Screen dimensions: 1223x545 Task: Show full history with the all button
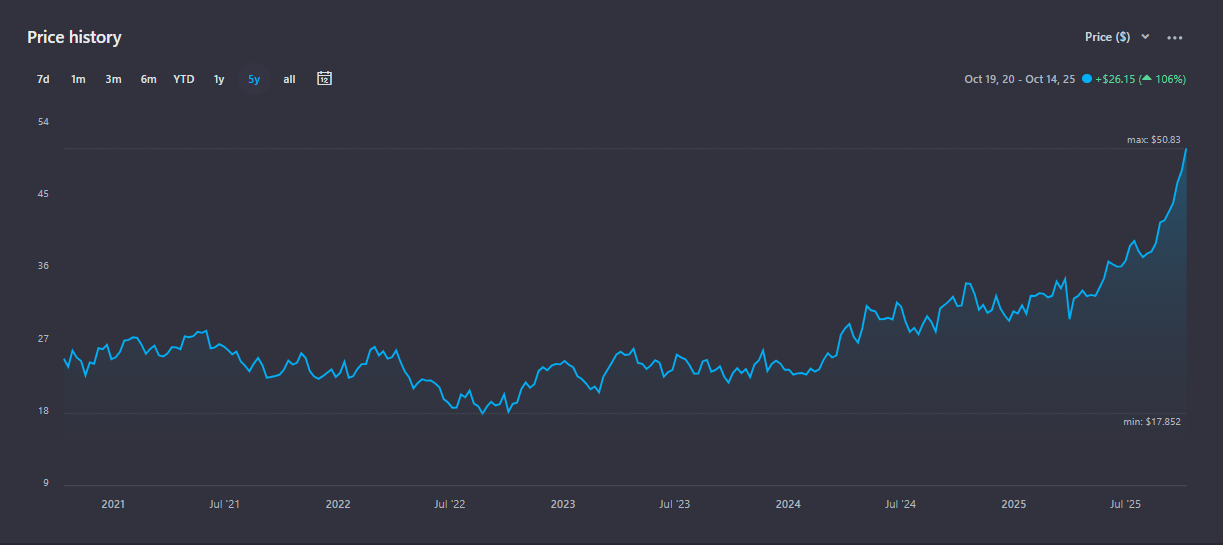(x=289, y=79)
